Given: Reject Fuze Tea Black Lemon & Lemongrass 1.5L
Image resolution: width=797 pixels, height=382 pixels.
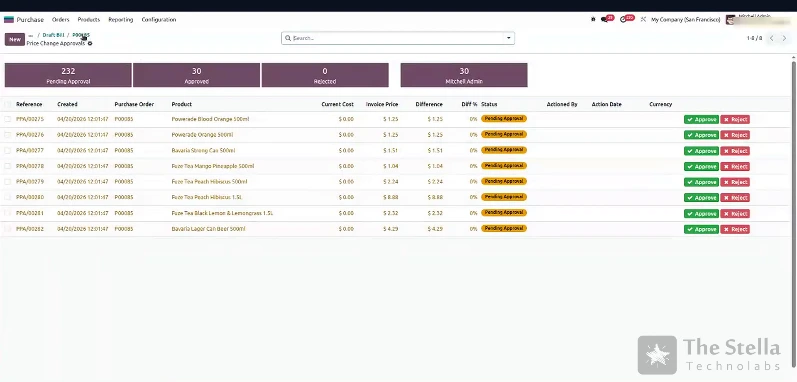Looking at the screenshot, I should (x=735, y=214).
